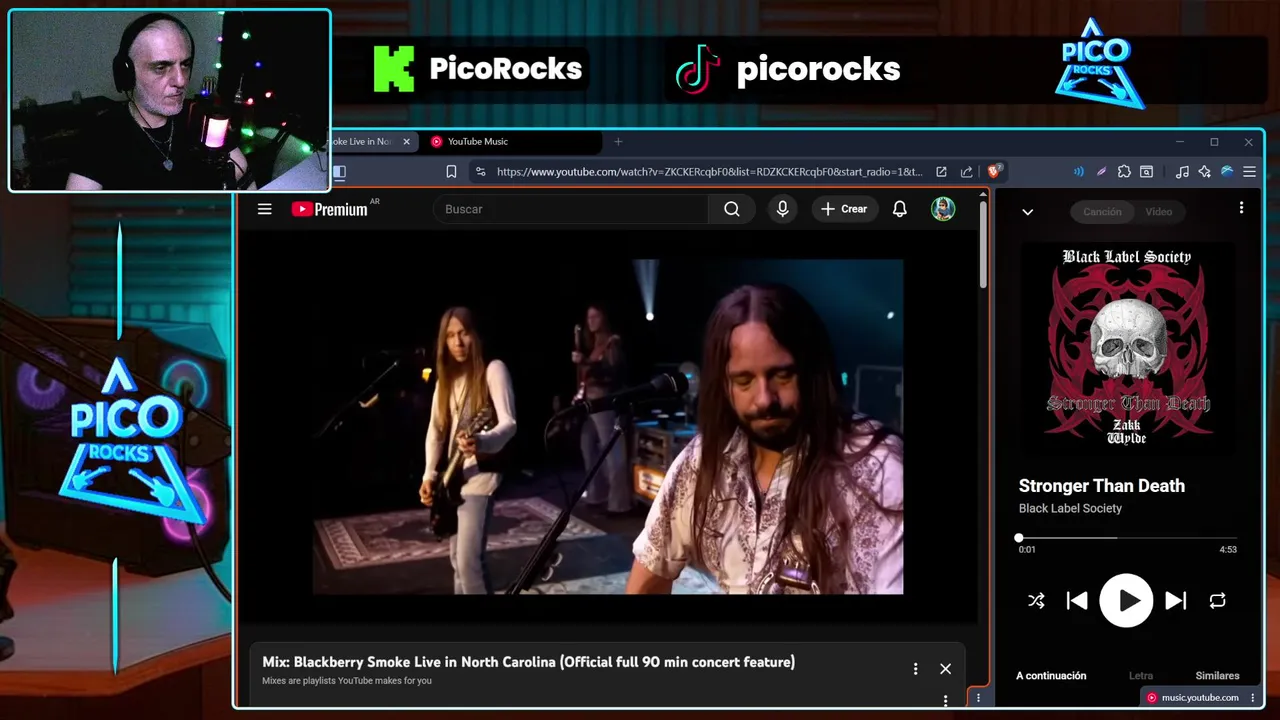Open Mix: Blackberry Smoke Live playlist title
Image resolution: width=1280 pixels, height=720 pixels.
click(x=528, y=662)
